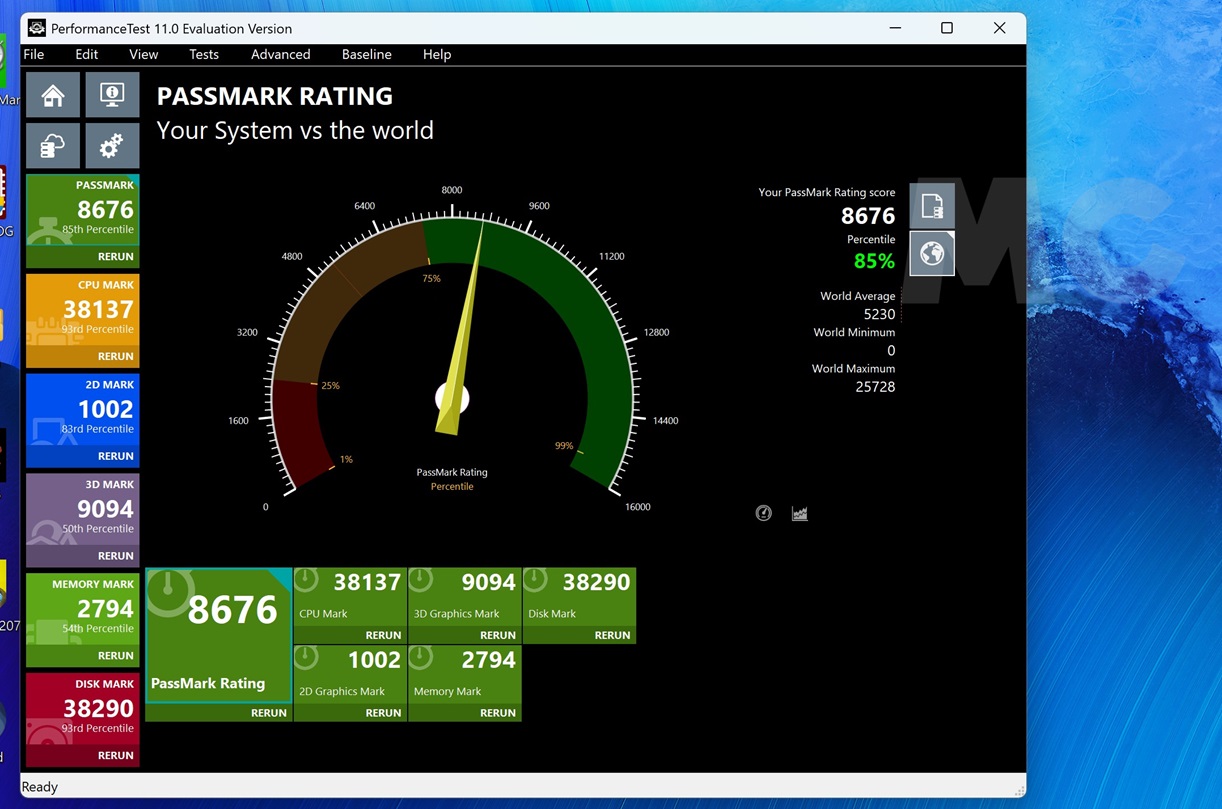
Task: Open the Baseline menu
Action: tap(366, 54)
